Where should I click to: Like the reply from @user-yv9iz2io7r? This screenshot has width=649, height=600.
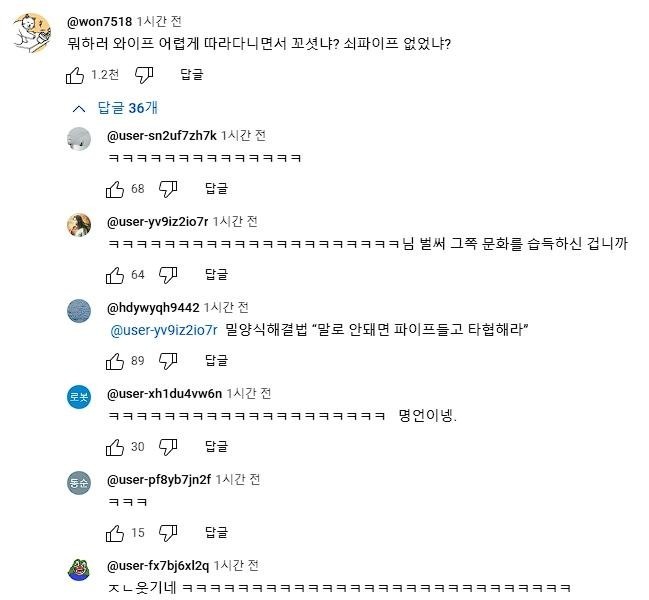115,274
